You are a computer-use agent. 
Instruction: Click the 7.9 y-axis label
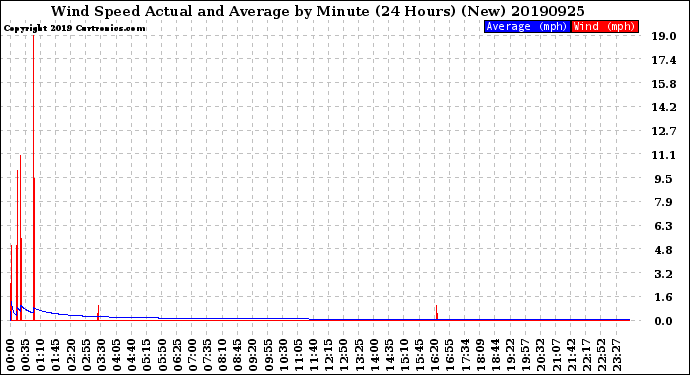click(663, 202)
